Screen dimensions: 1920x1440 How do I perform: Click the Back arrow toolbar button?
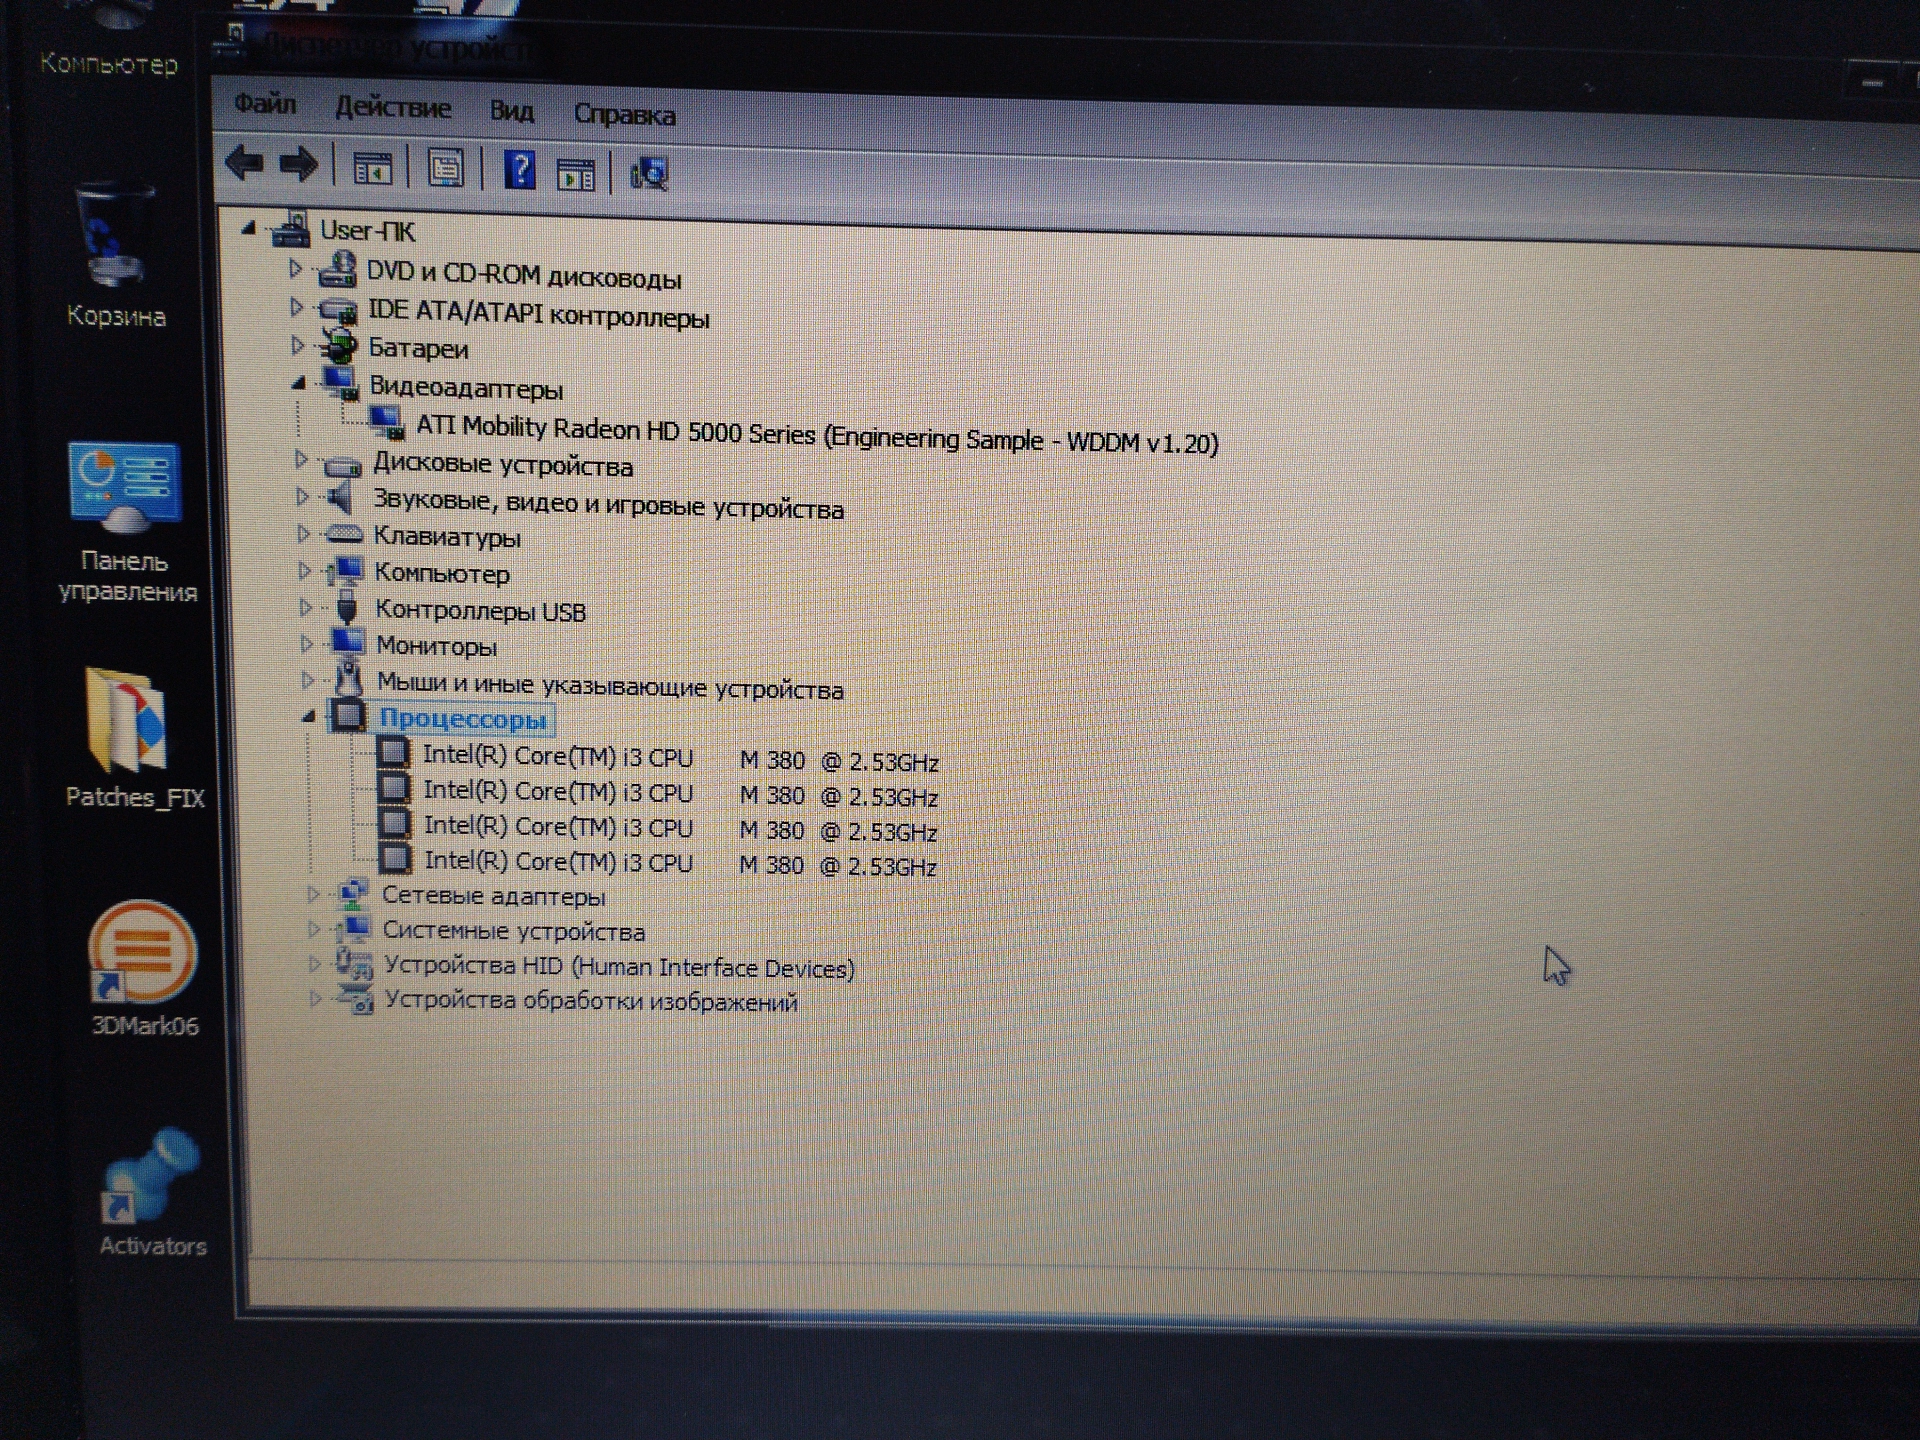(x=244, y=162)
